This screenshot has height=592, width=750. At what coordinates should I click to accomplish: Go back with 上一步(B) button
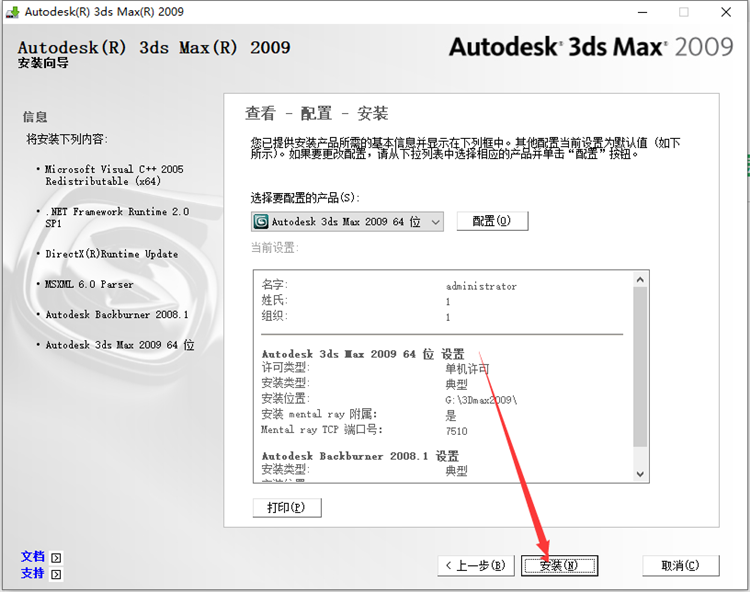click(476, 566)
